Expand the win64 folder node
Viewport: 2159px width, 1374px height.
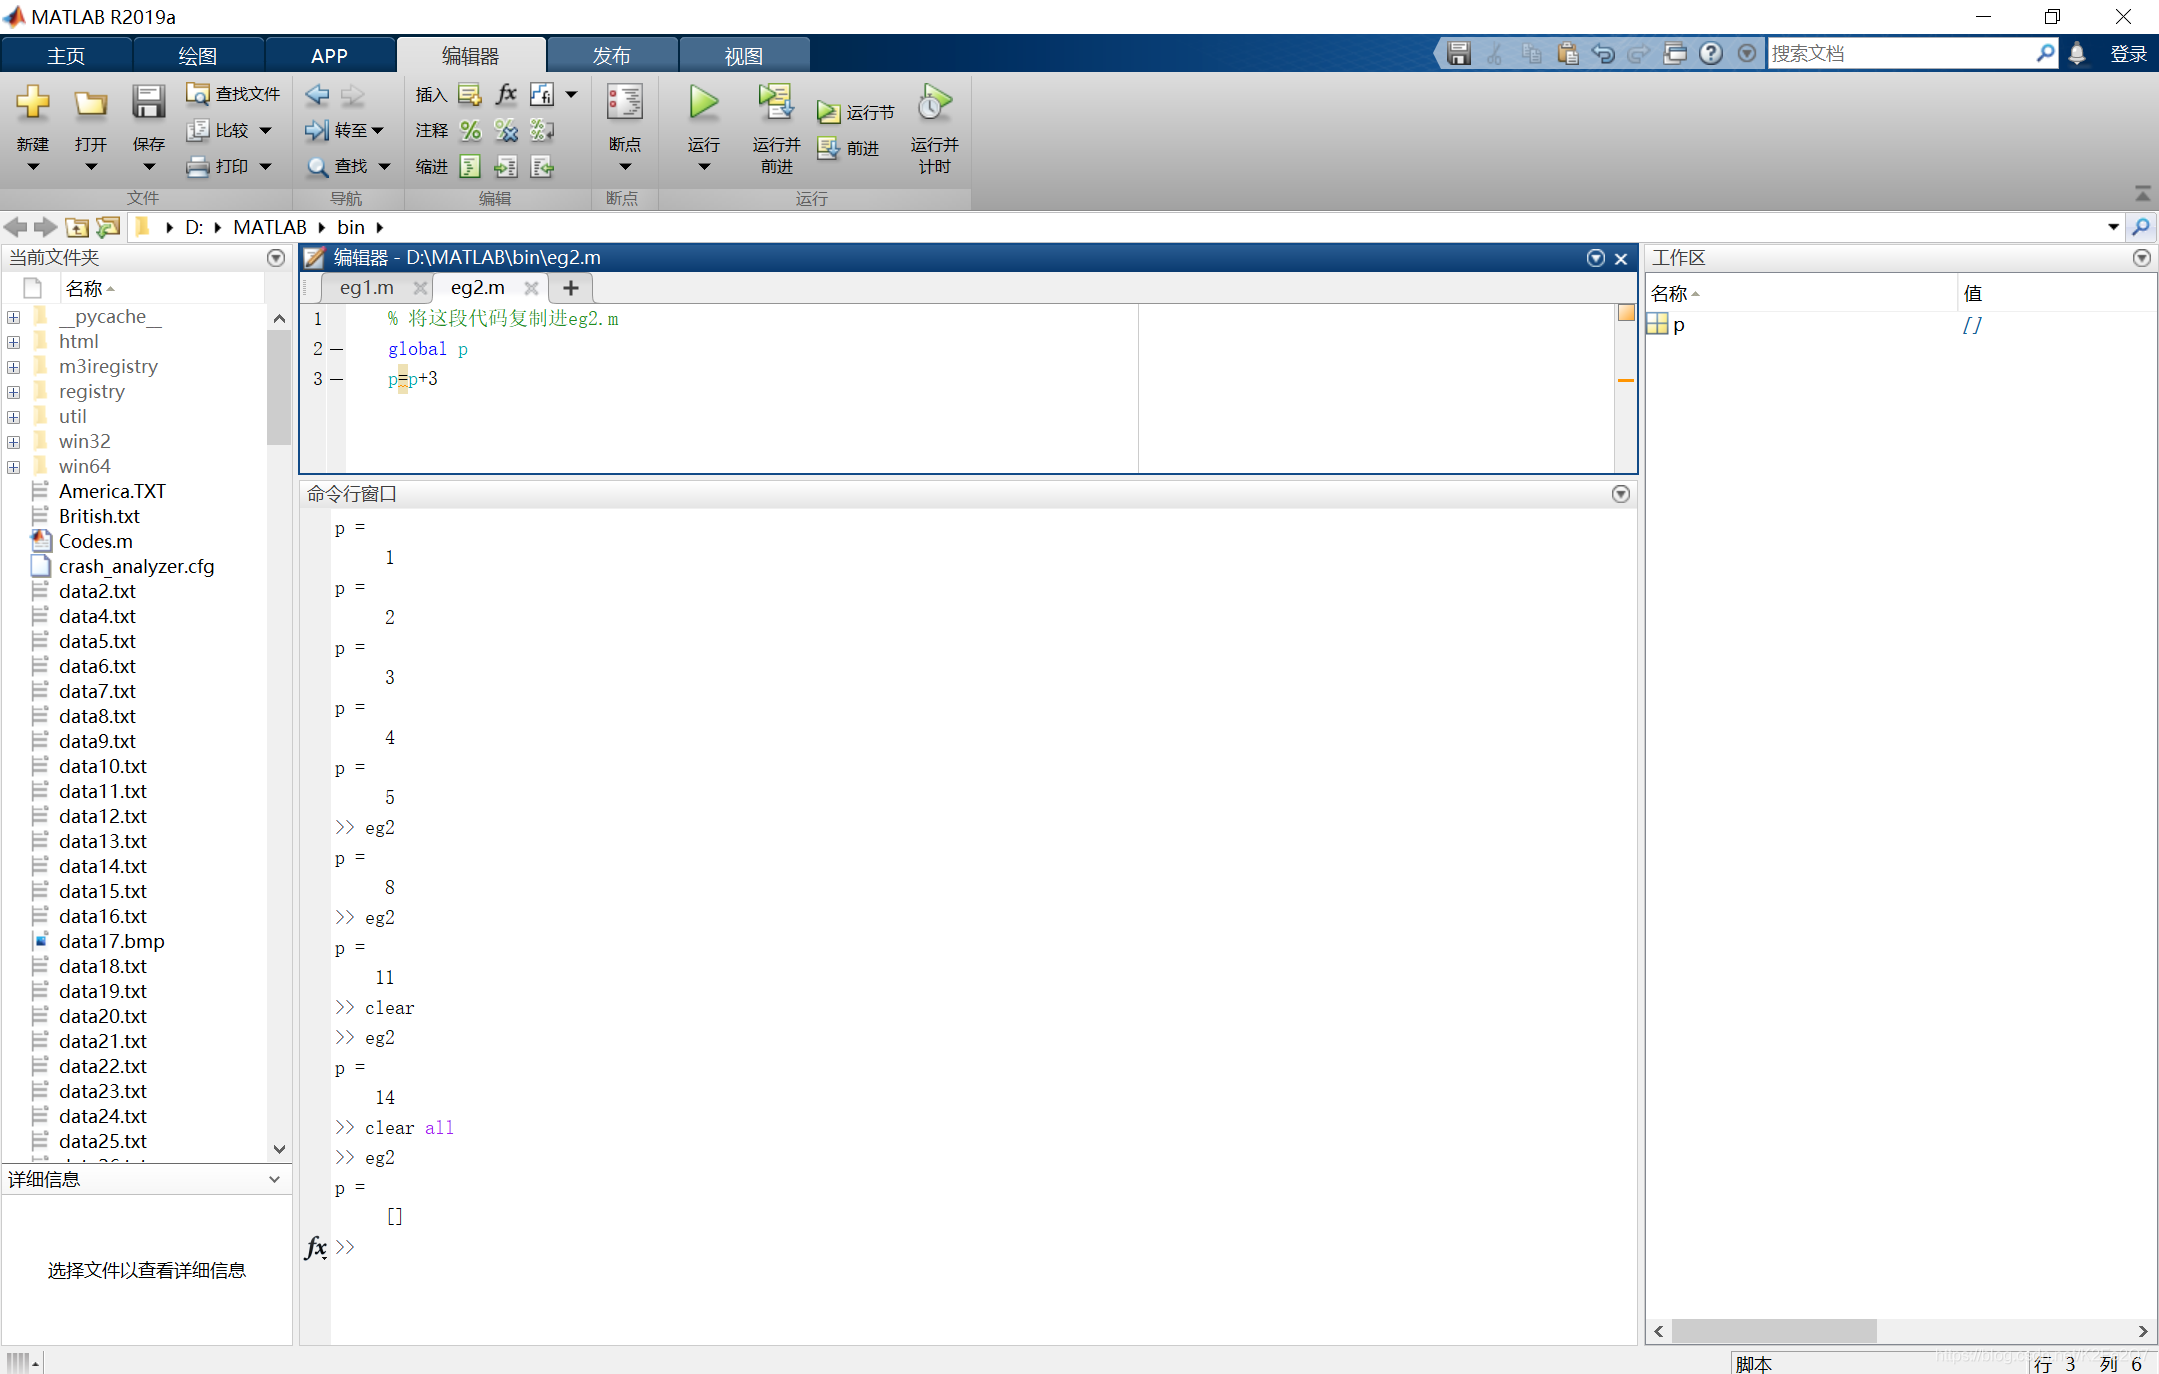click(x=14, y=467)
